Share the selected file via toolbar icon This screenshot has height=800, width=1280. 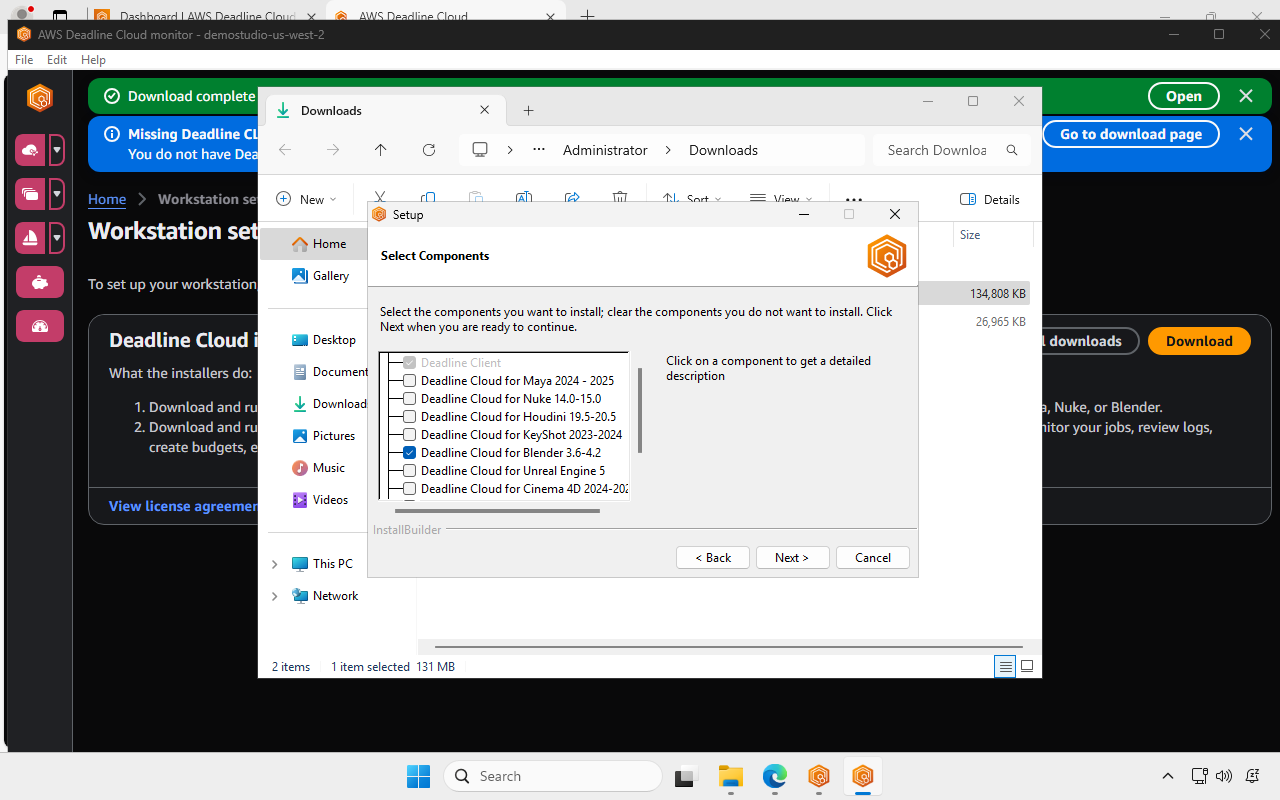click(x=572, y=197)
